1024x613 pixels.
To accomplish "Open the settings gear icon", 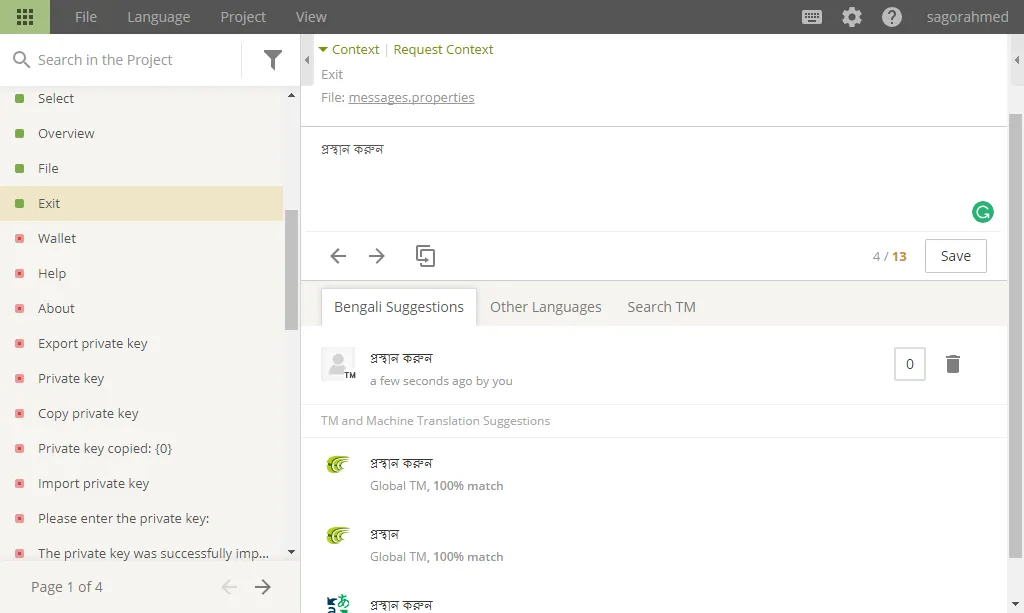I will (852, 17).
